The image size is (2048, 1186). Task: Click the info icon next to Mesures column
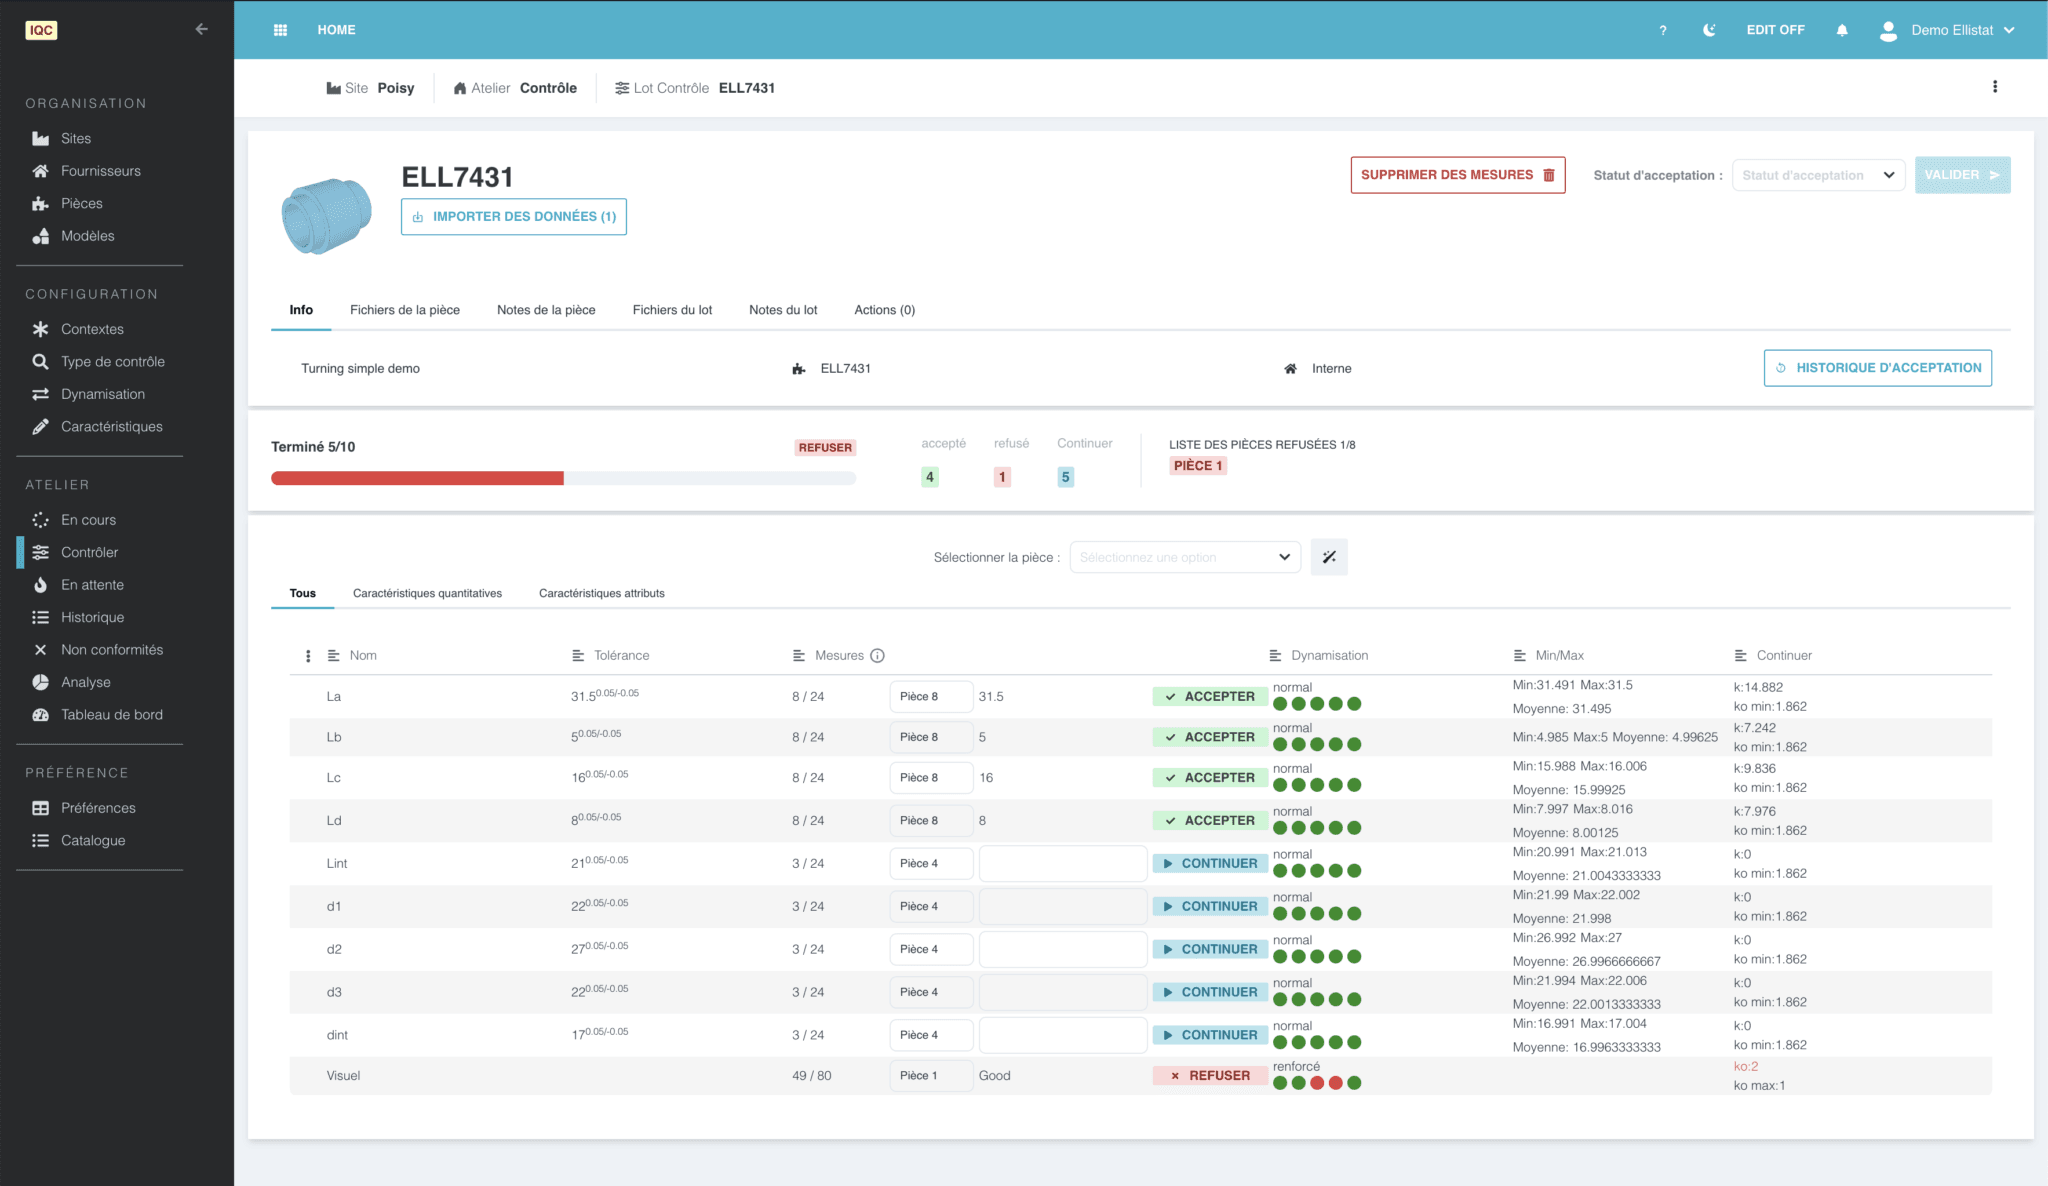[877, 655]
